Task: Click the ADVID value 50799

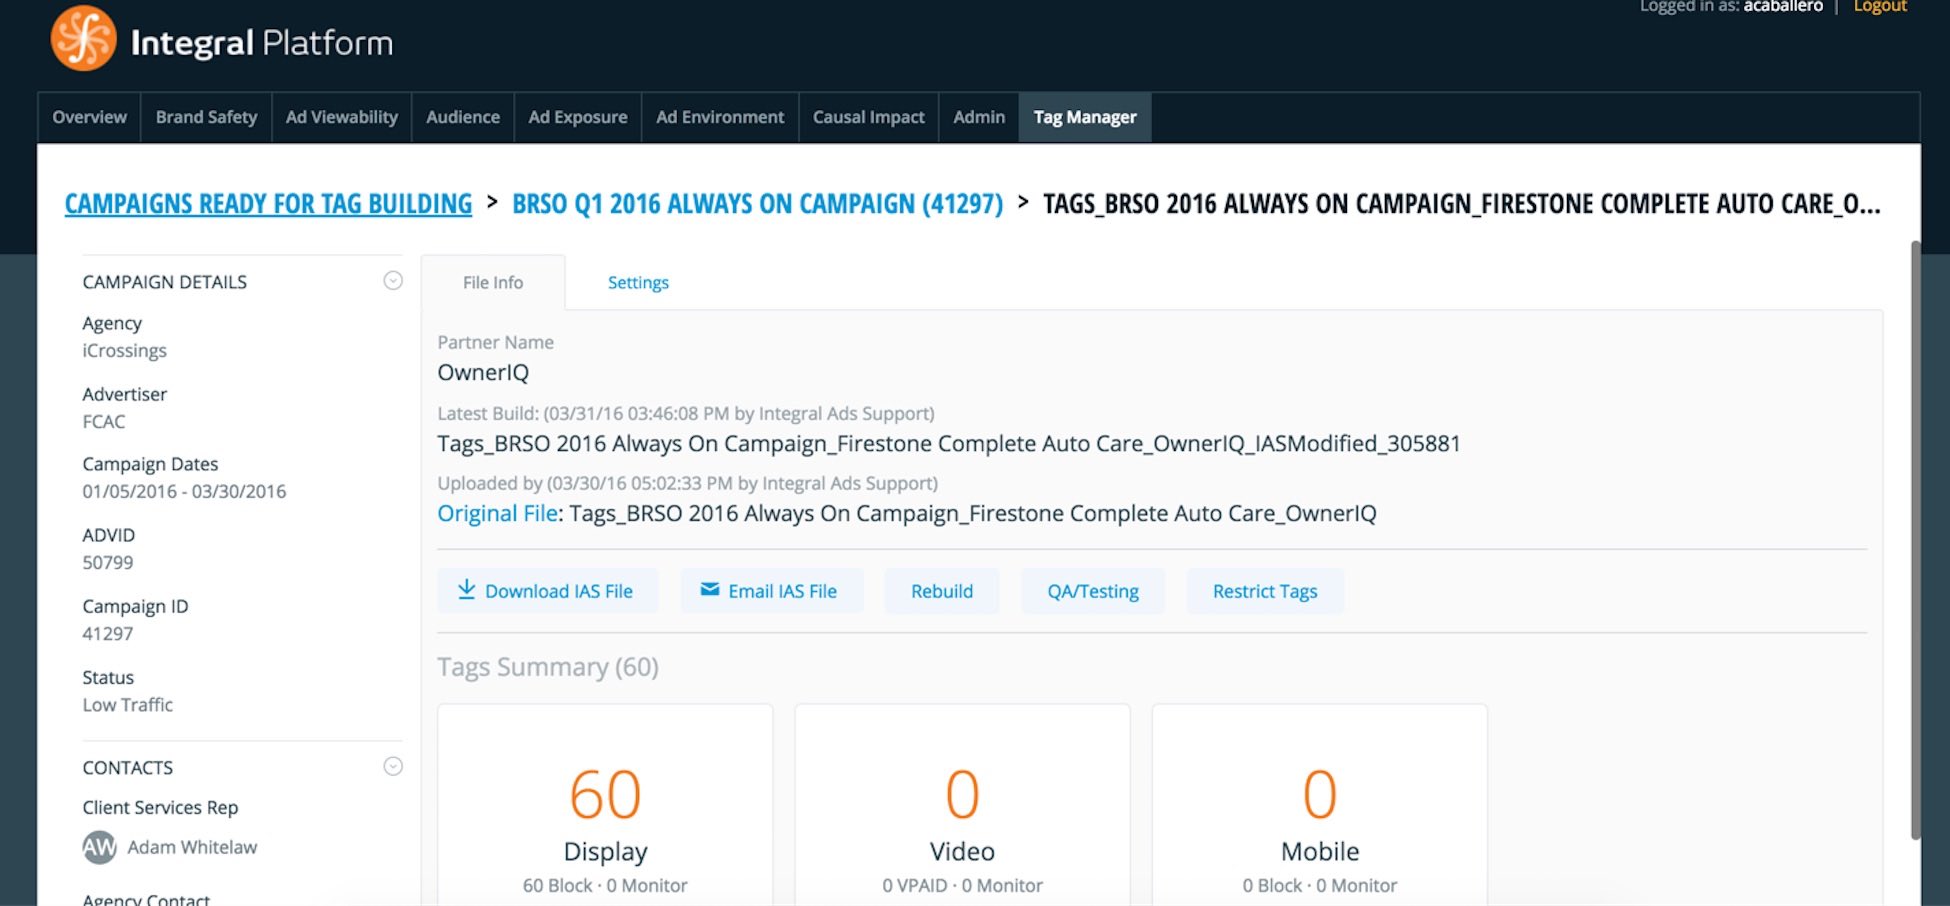Action: tap(107, 563)
